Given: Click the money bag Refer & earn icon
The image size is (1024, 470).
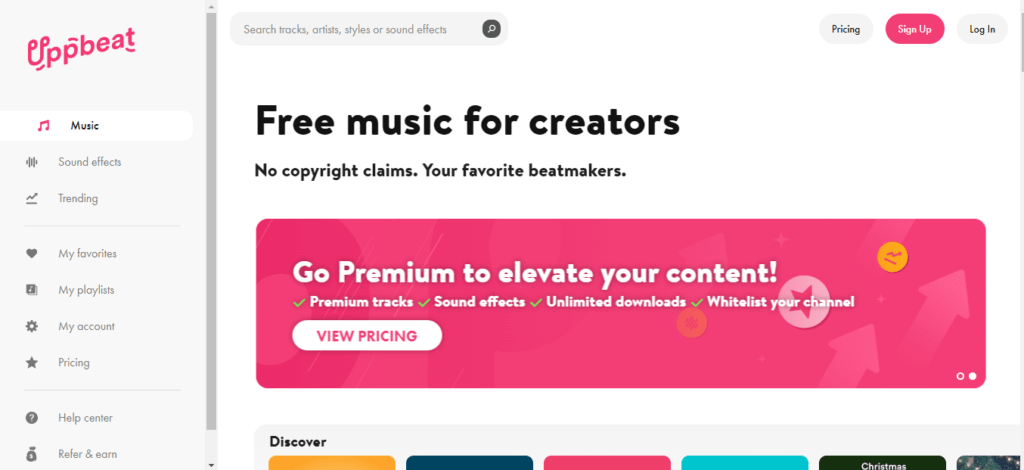Looking at the screenshot, I should [31, 454].
